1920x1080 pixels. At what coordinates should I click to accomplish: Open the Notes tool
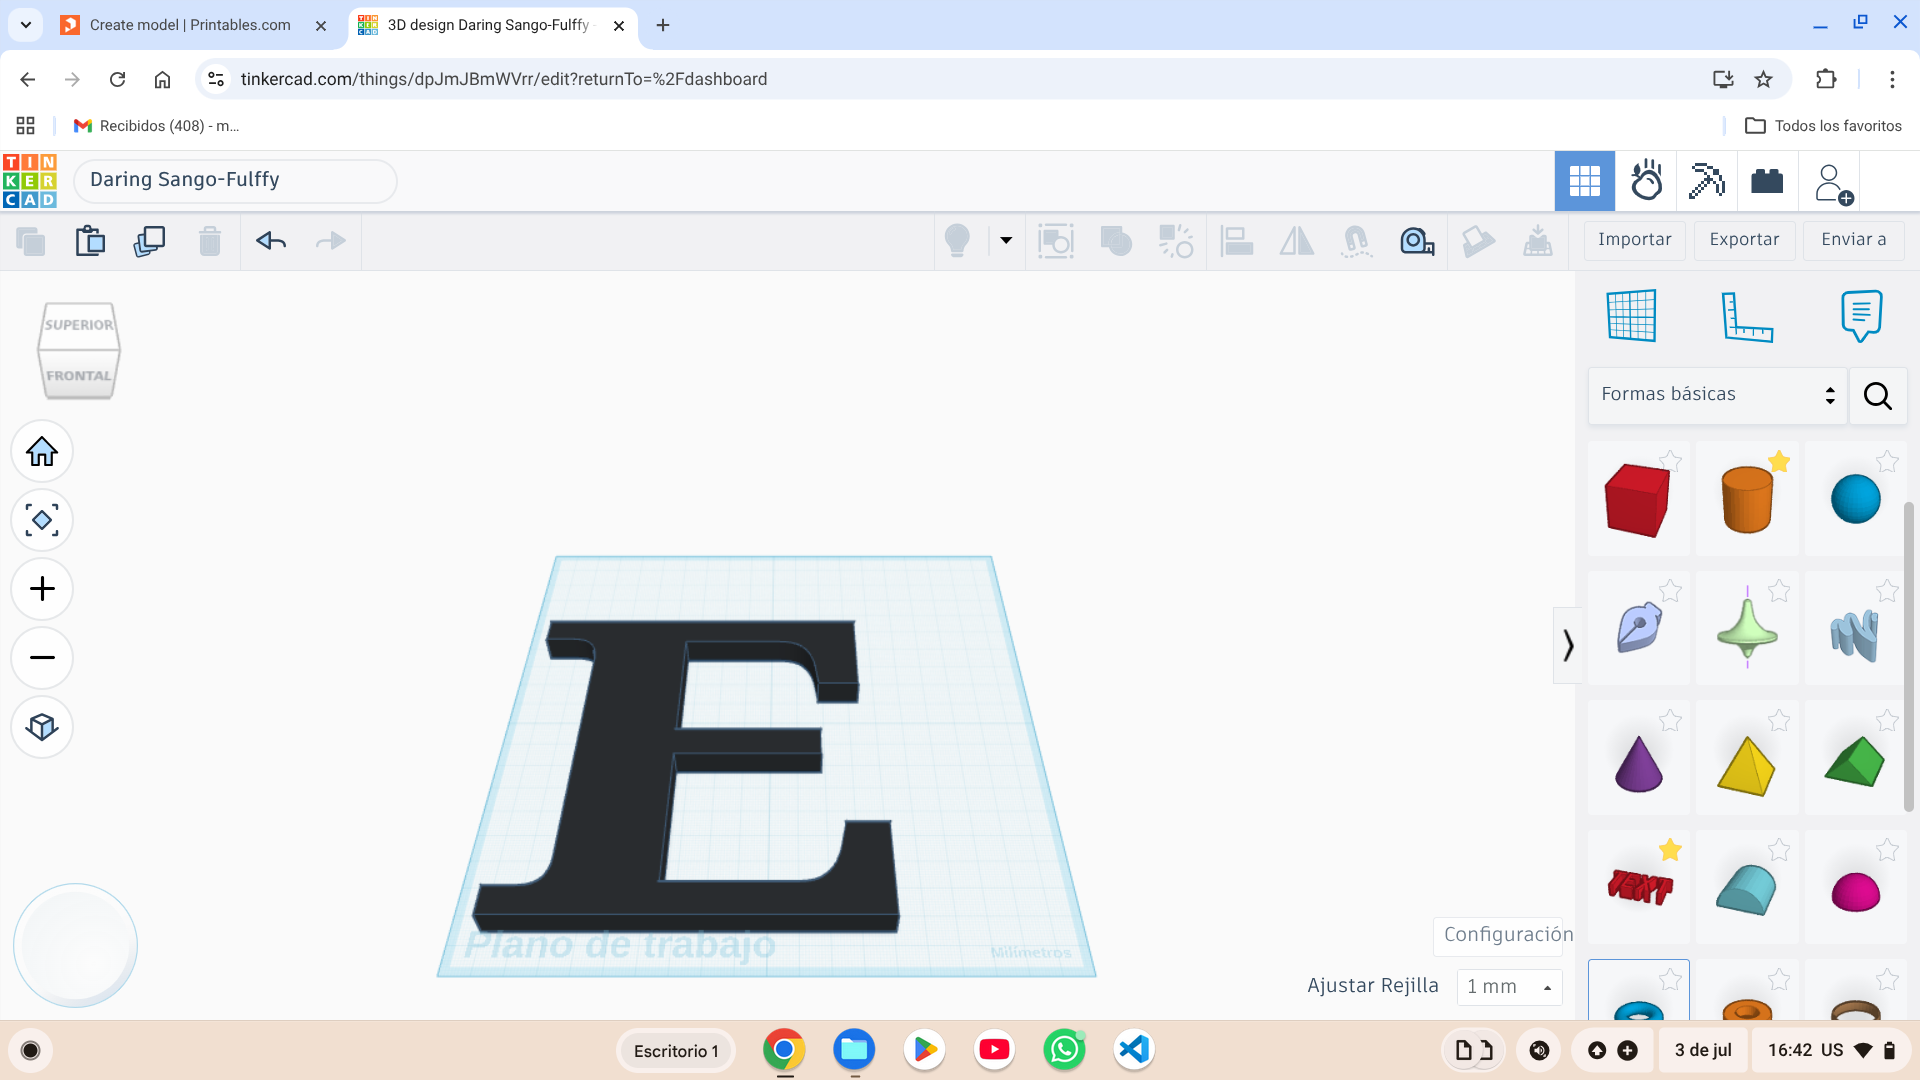tap(1861, 316)
